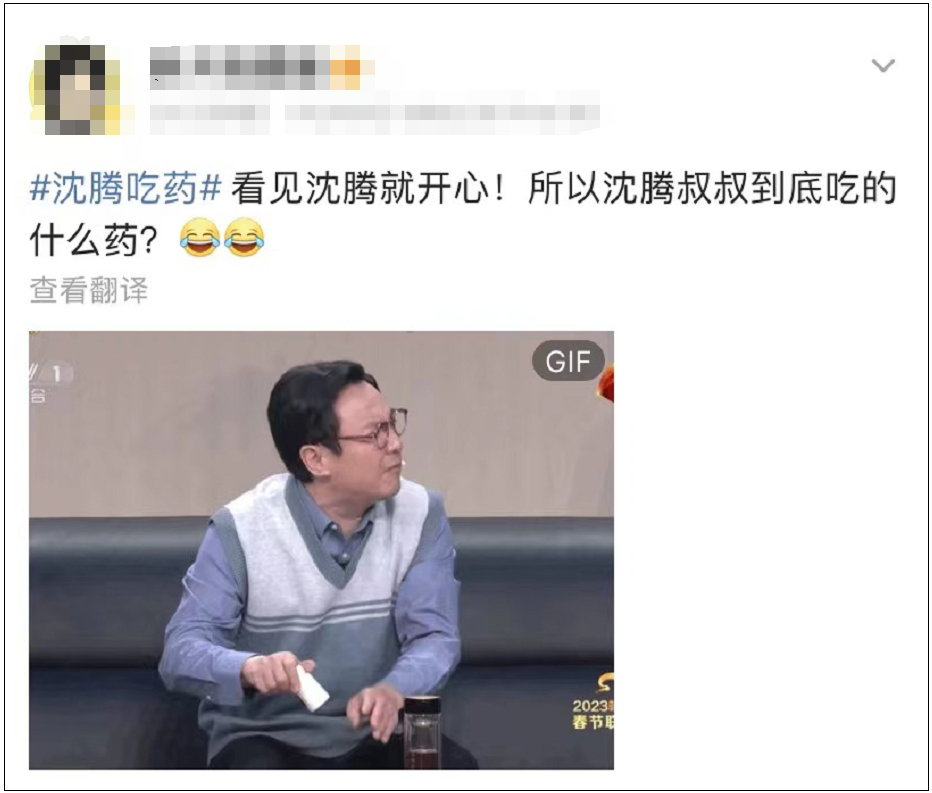
Task: Click the first crying-laughing emoji
Action: coord(199,238)
